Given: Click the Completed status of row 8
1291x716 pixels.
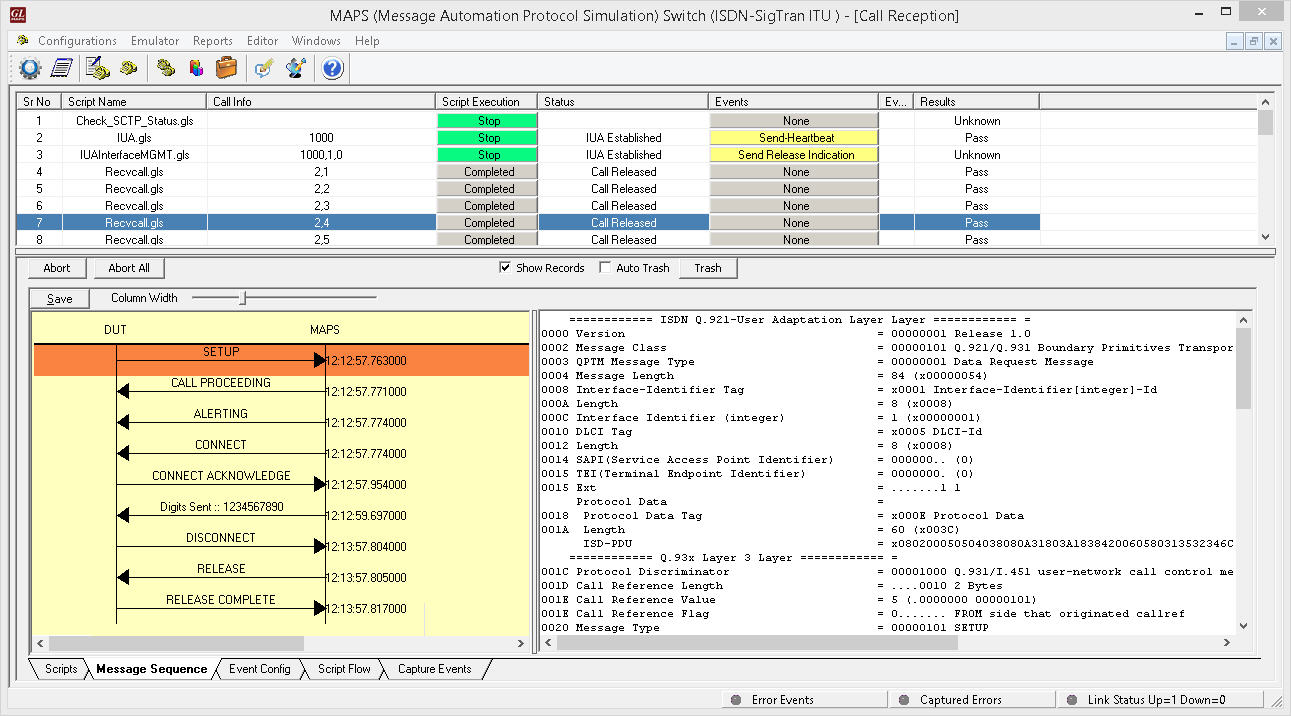Looking at the screenshot, I should point(489,240).
